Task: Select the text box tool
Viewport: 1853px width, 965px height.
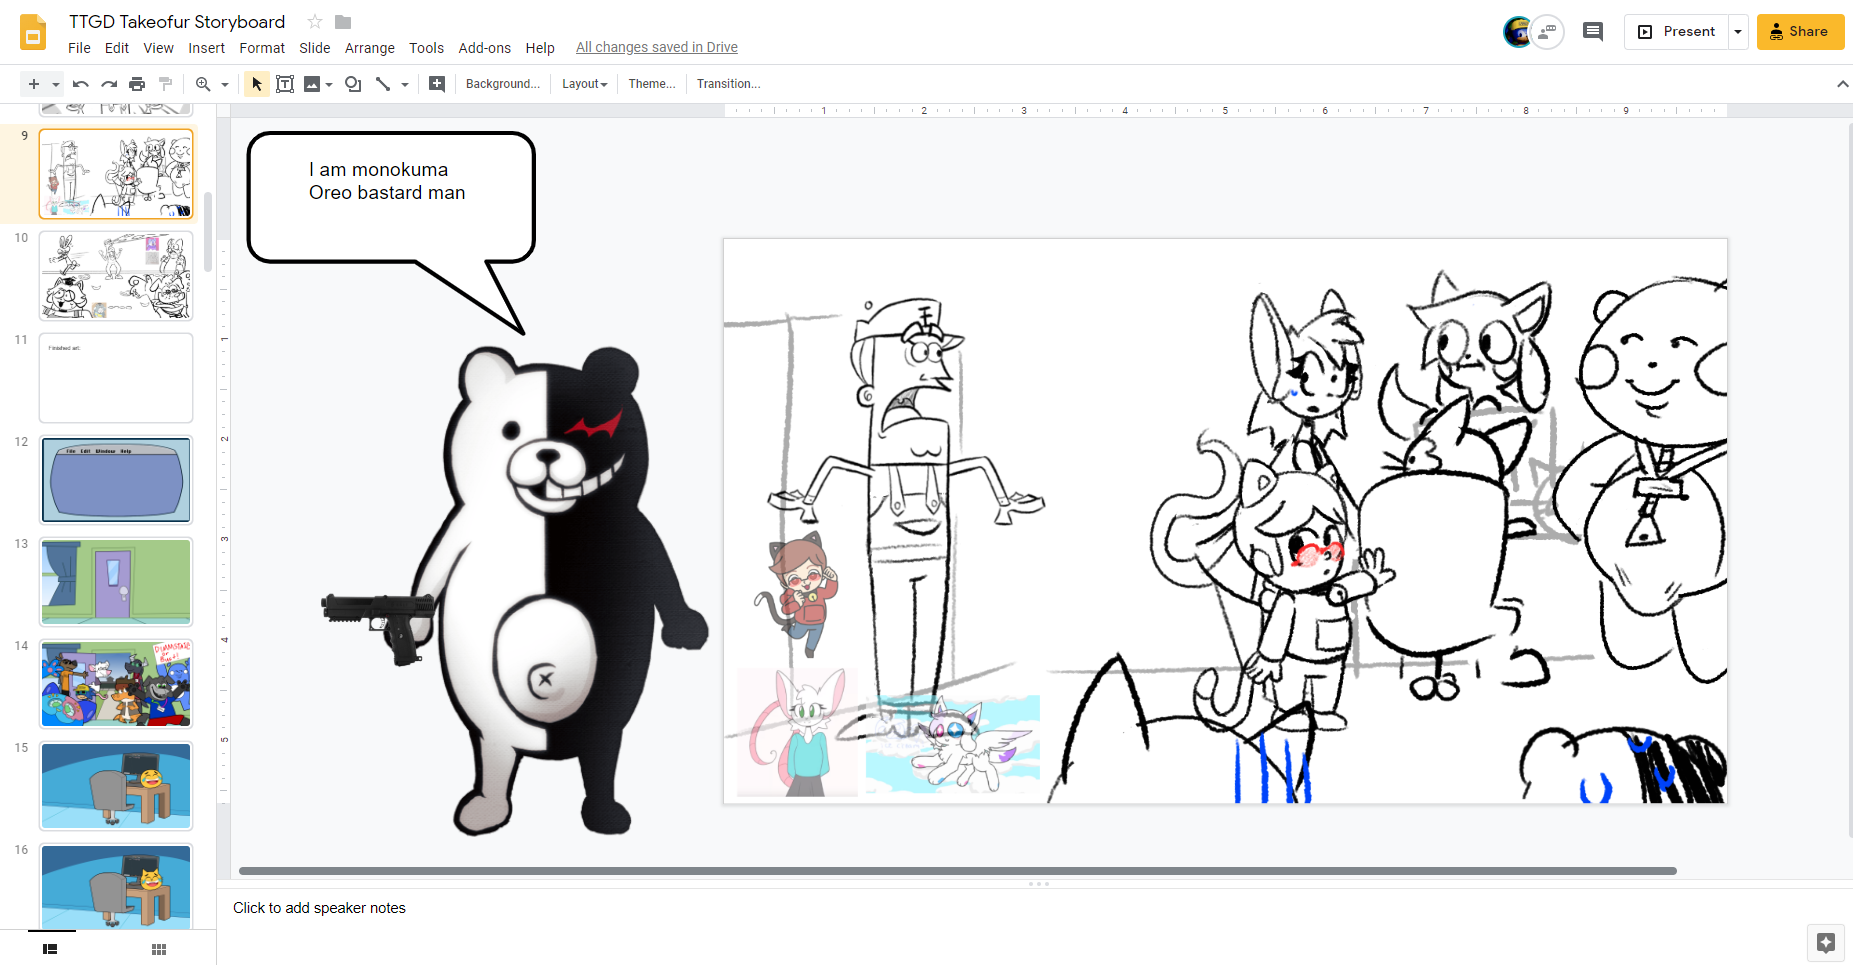Action: [x=285, y=84]
